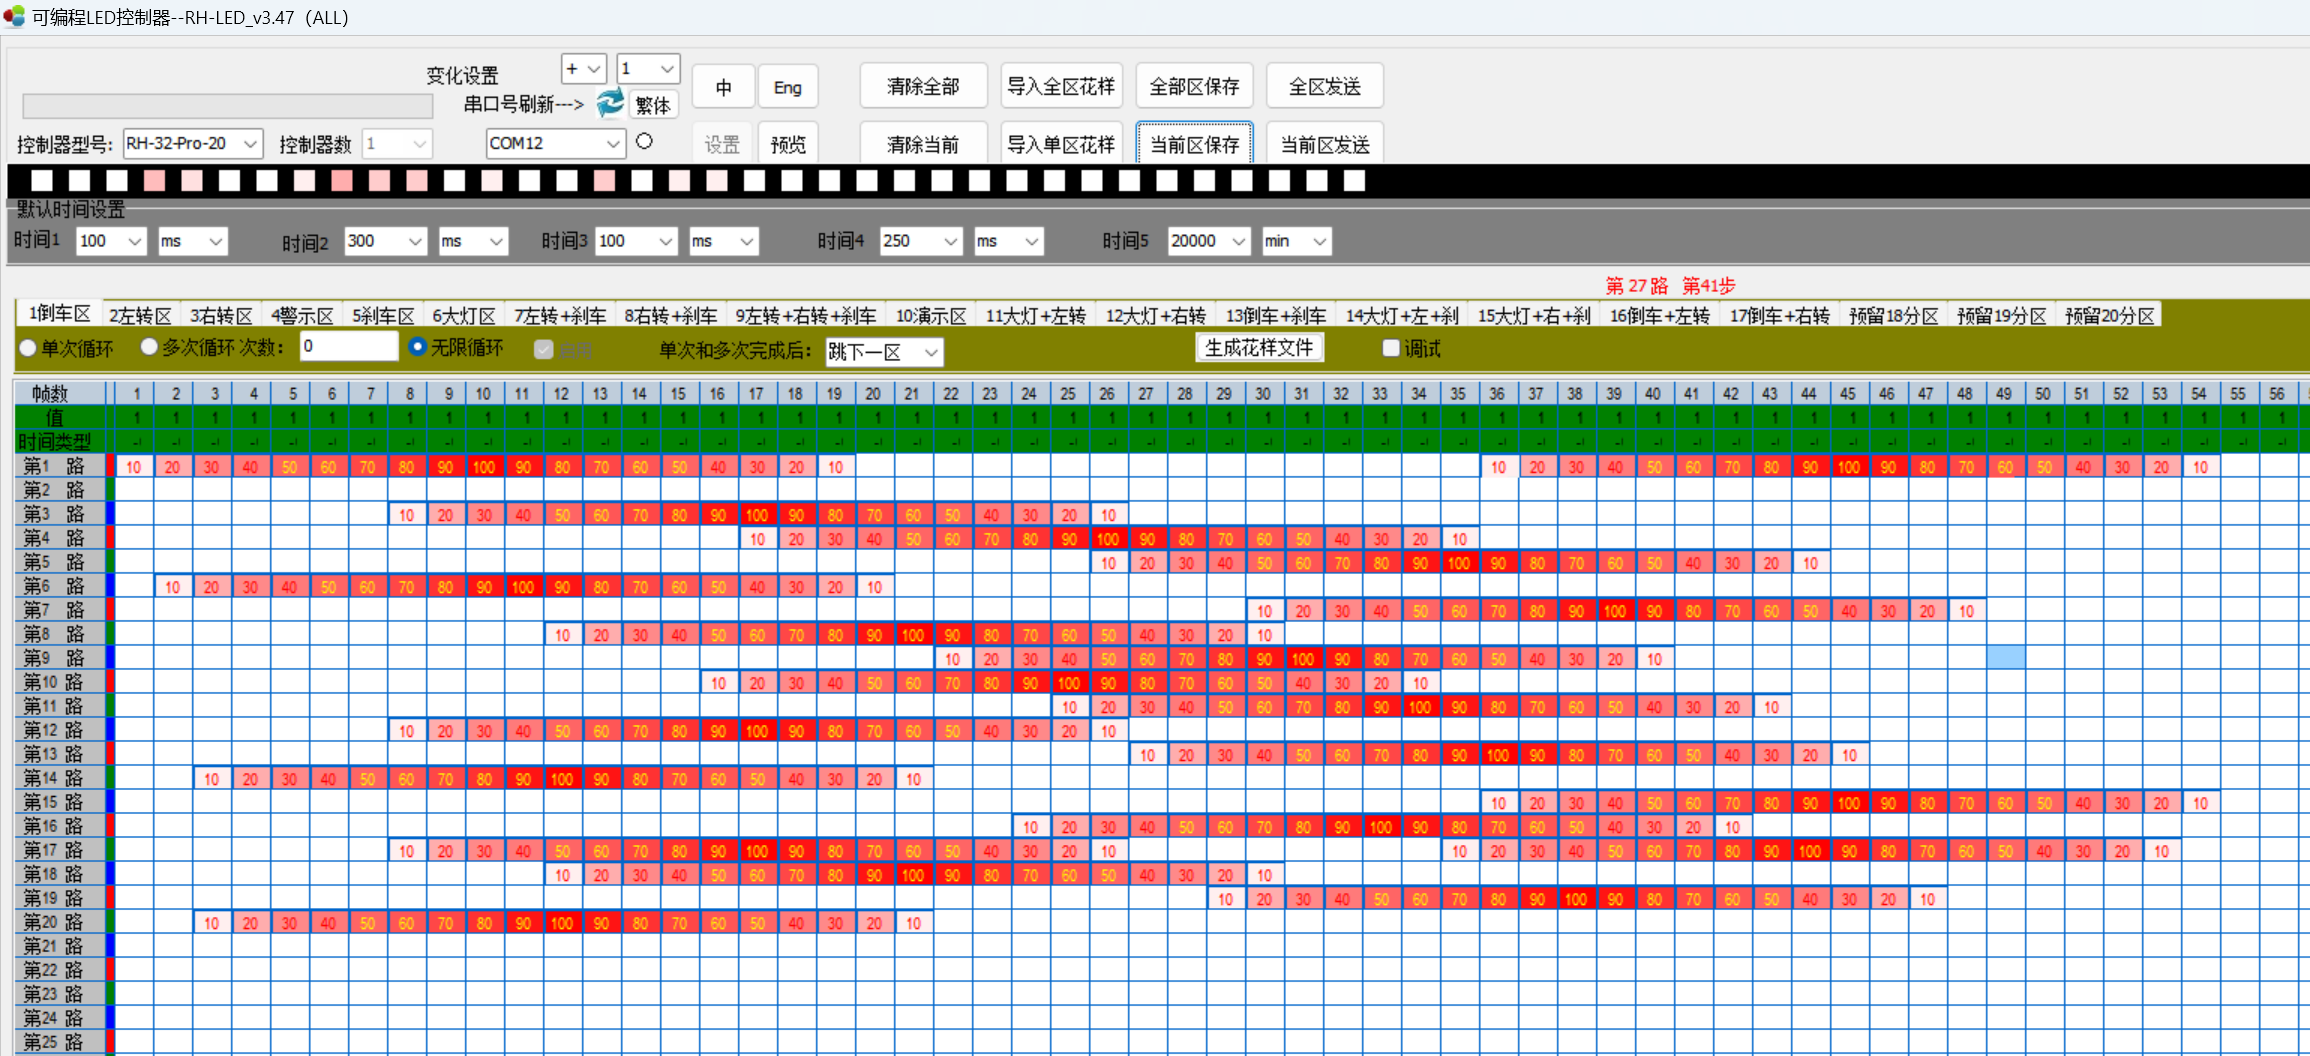Select the 无限循环 radio button
Image resolution: width=2310 pixels, height=1056 pixels.
418,347
